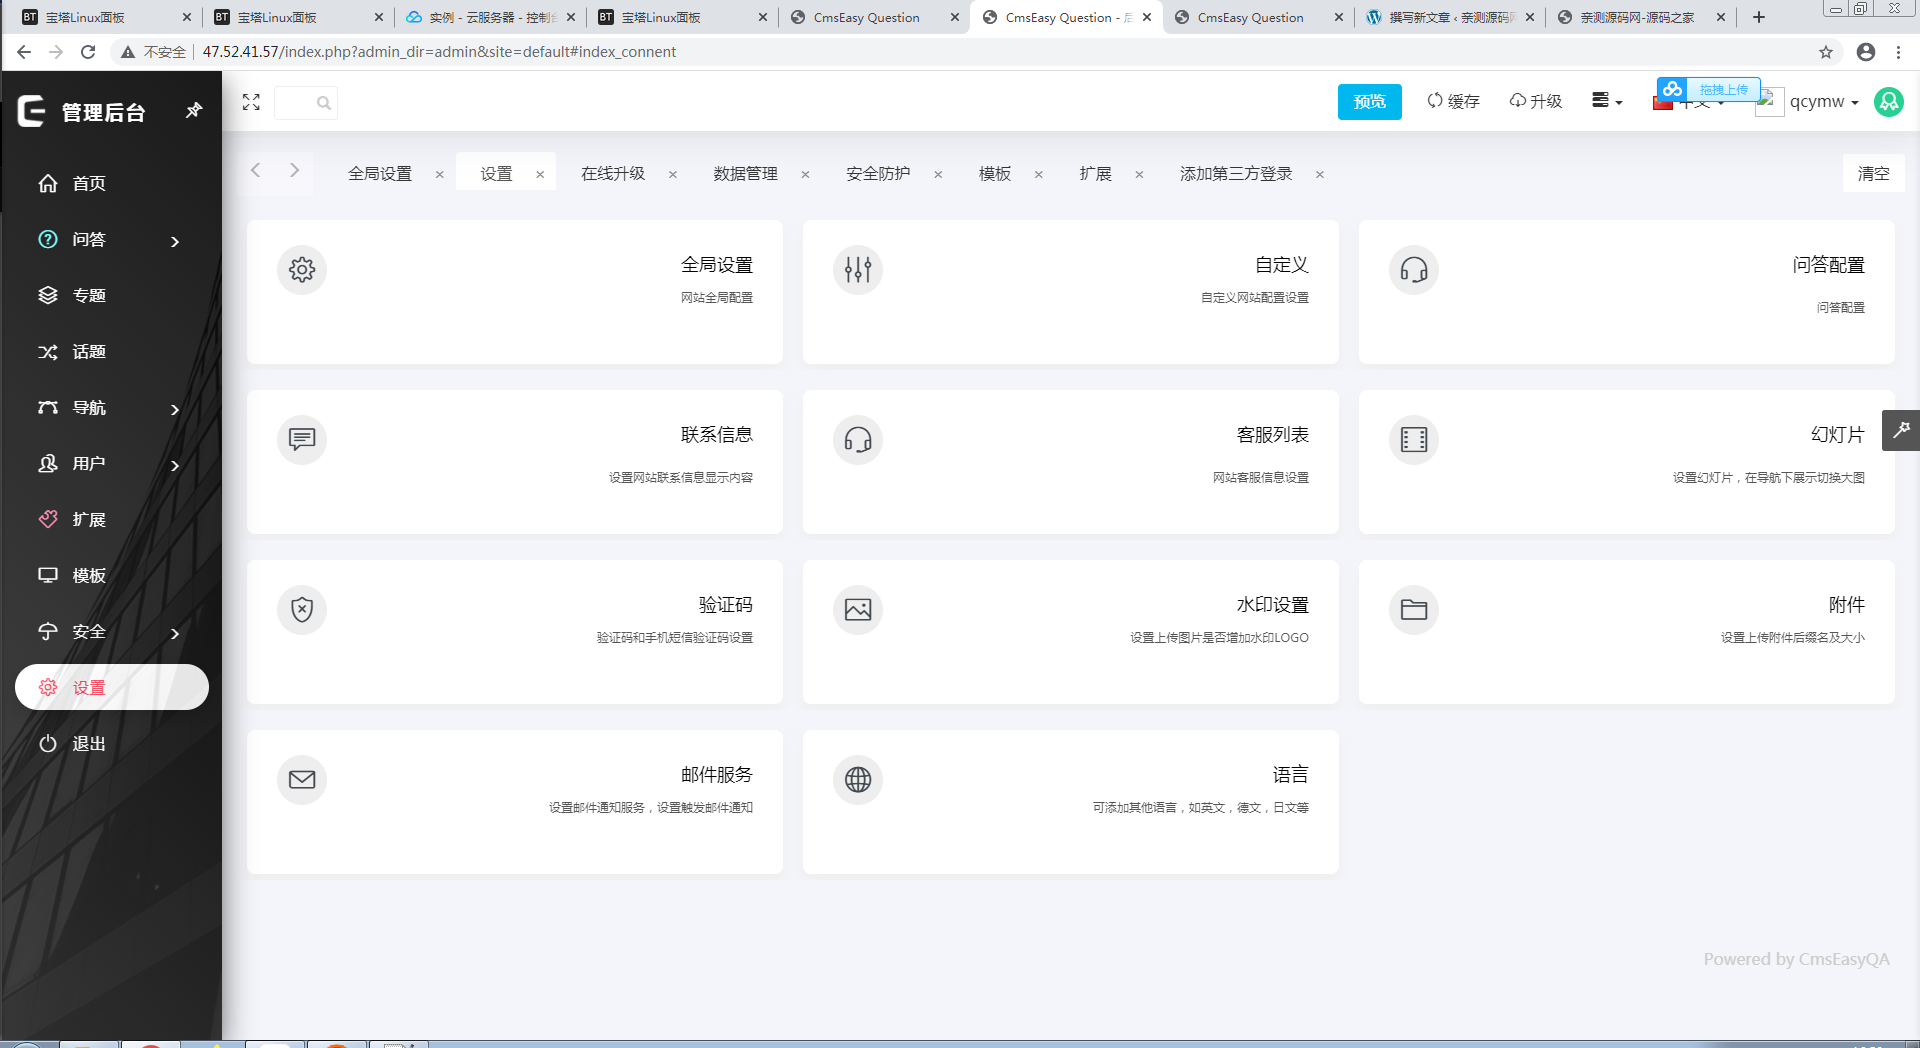Click 清空 to clear all tabs
Image resolution: width=1920 pixels, height=1048 pixels.
[x=1874, y=173]
